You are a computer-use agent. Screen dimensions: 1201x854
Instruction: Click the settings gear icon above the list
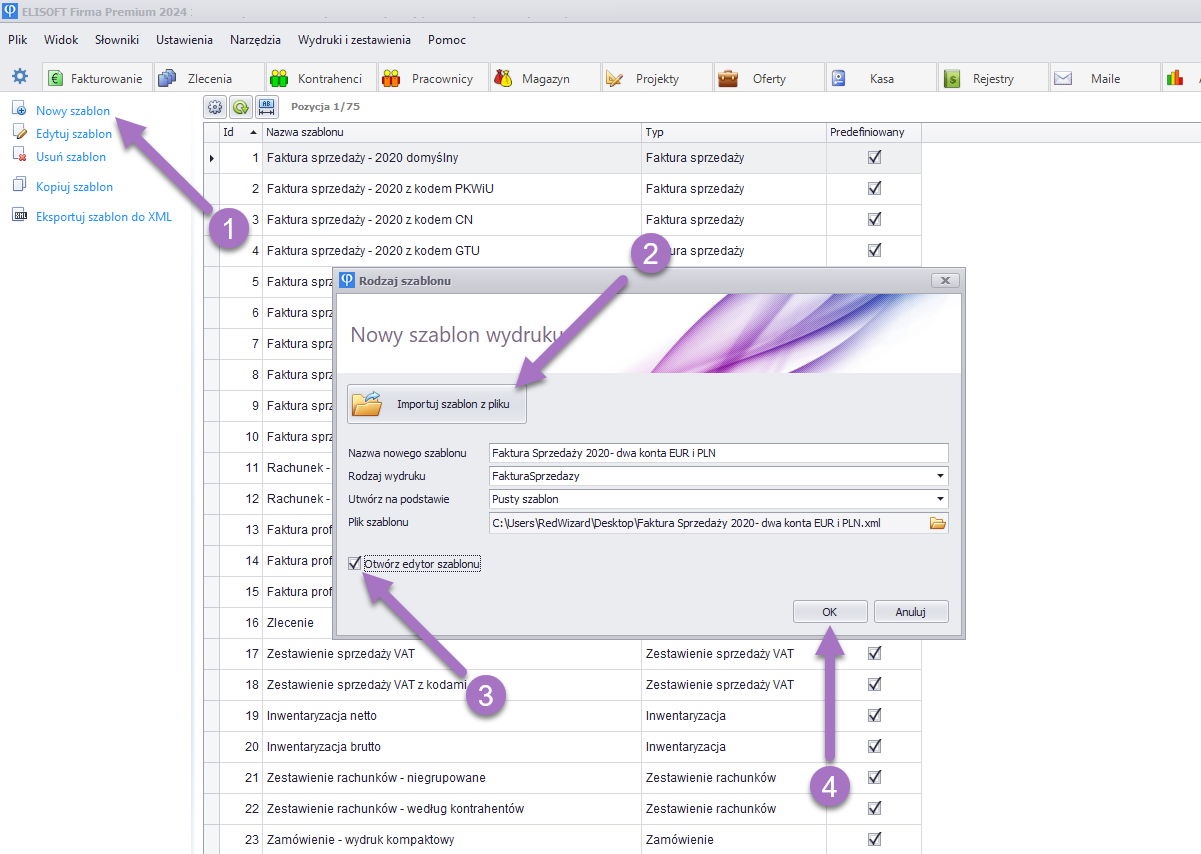[x=215, y=107]
